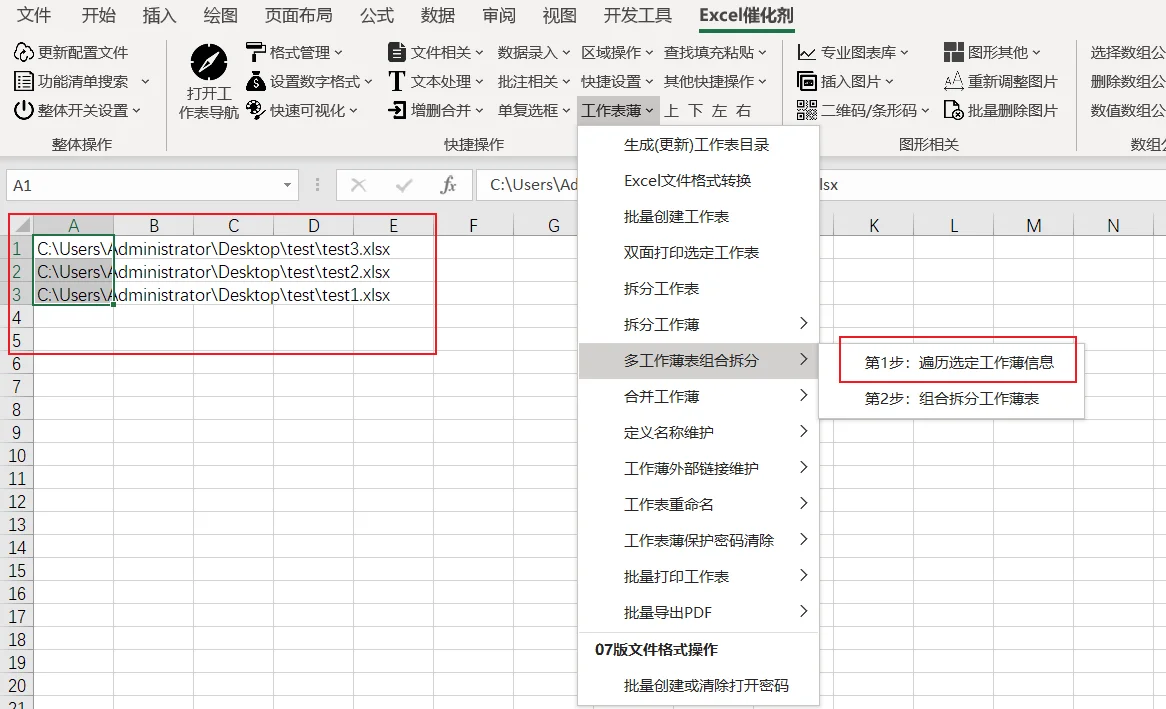Expand the 数据录入 dropdown
1166x709 pixels.
(x=533, y=52)
